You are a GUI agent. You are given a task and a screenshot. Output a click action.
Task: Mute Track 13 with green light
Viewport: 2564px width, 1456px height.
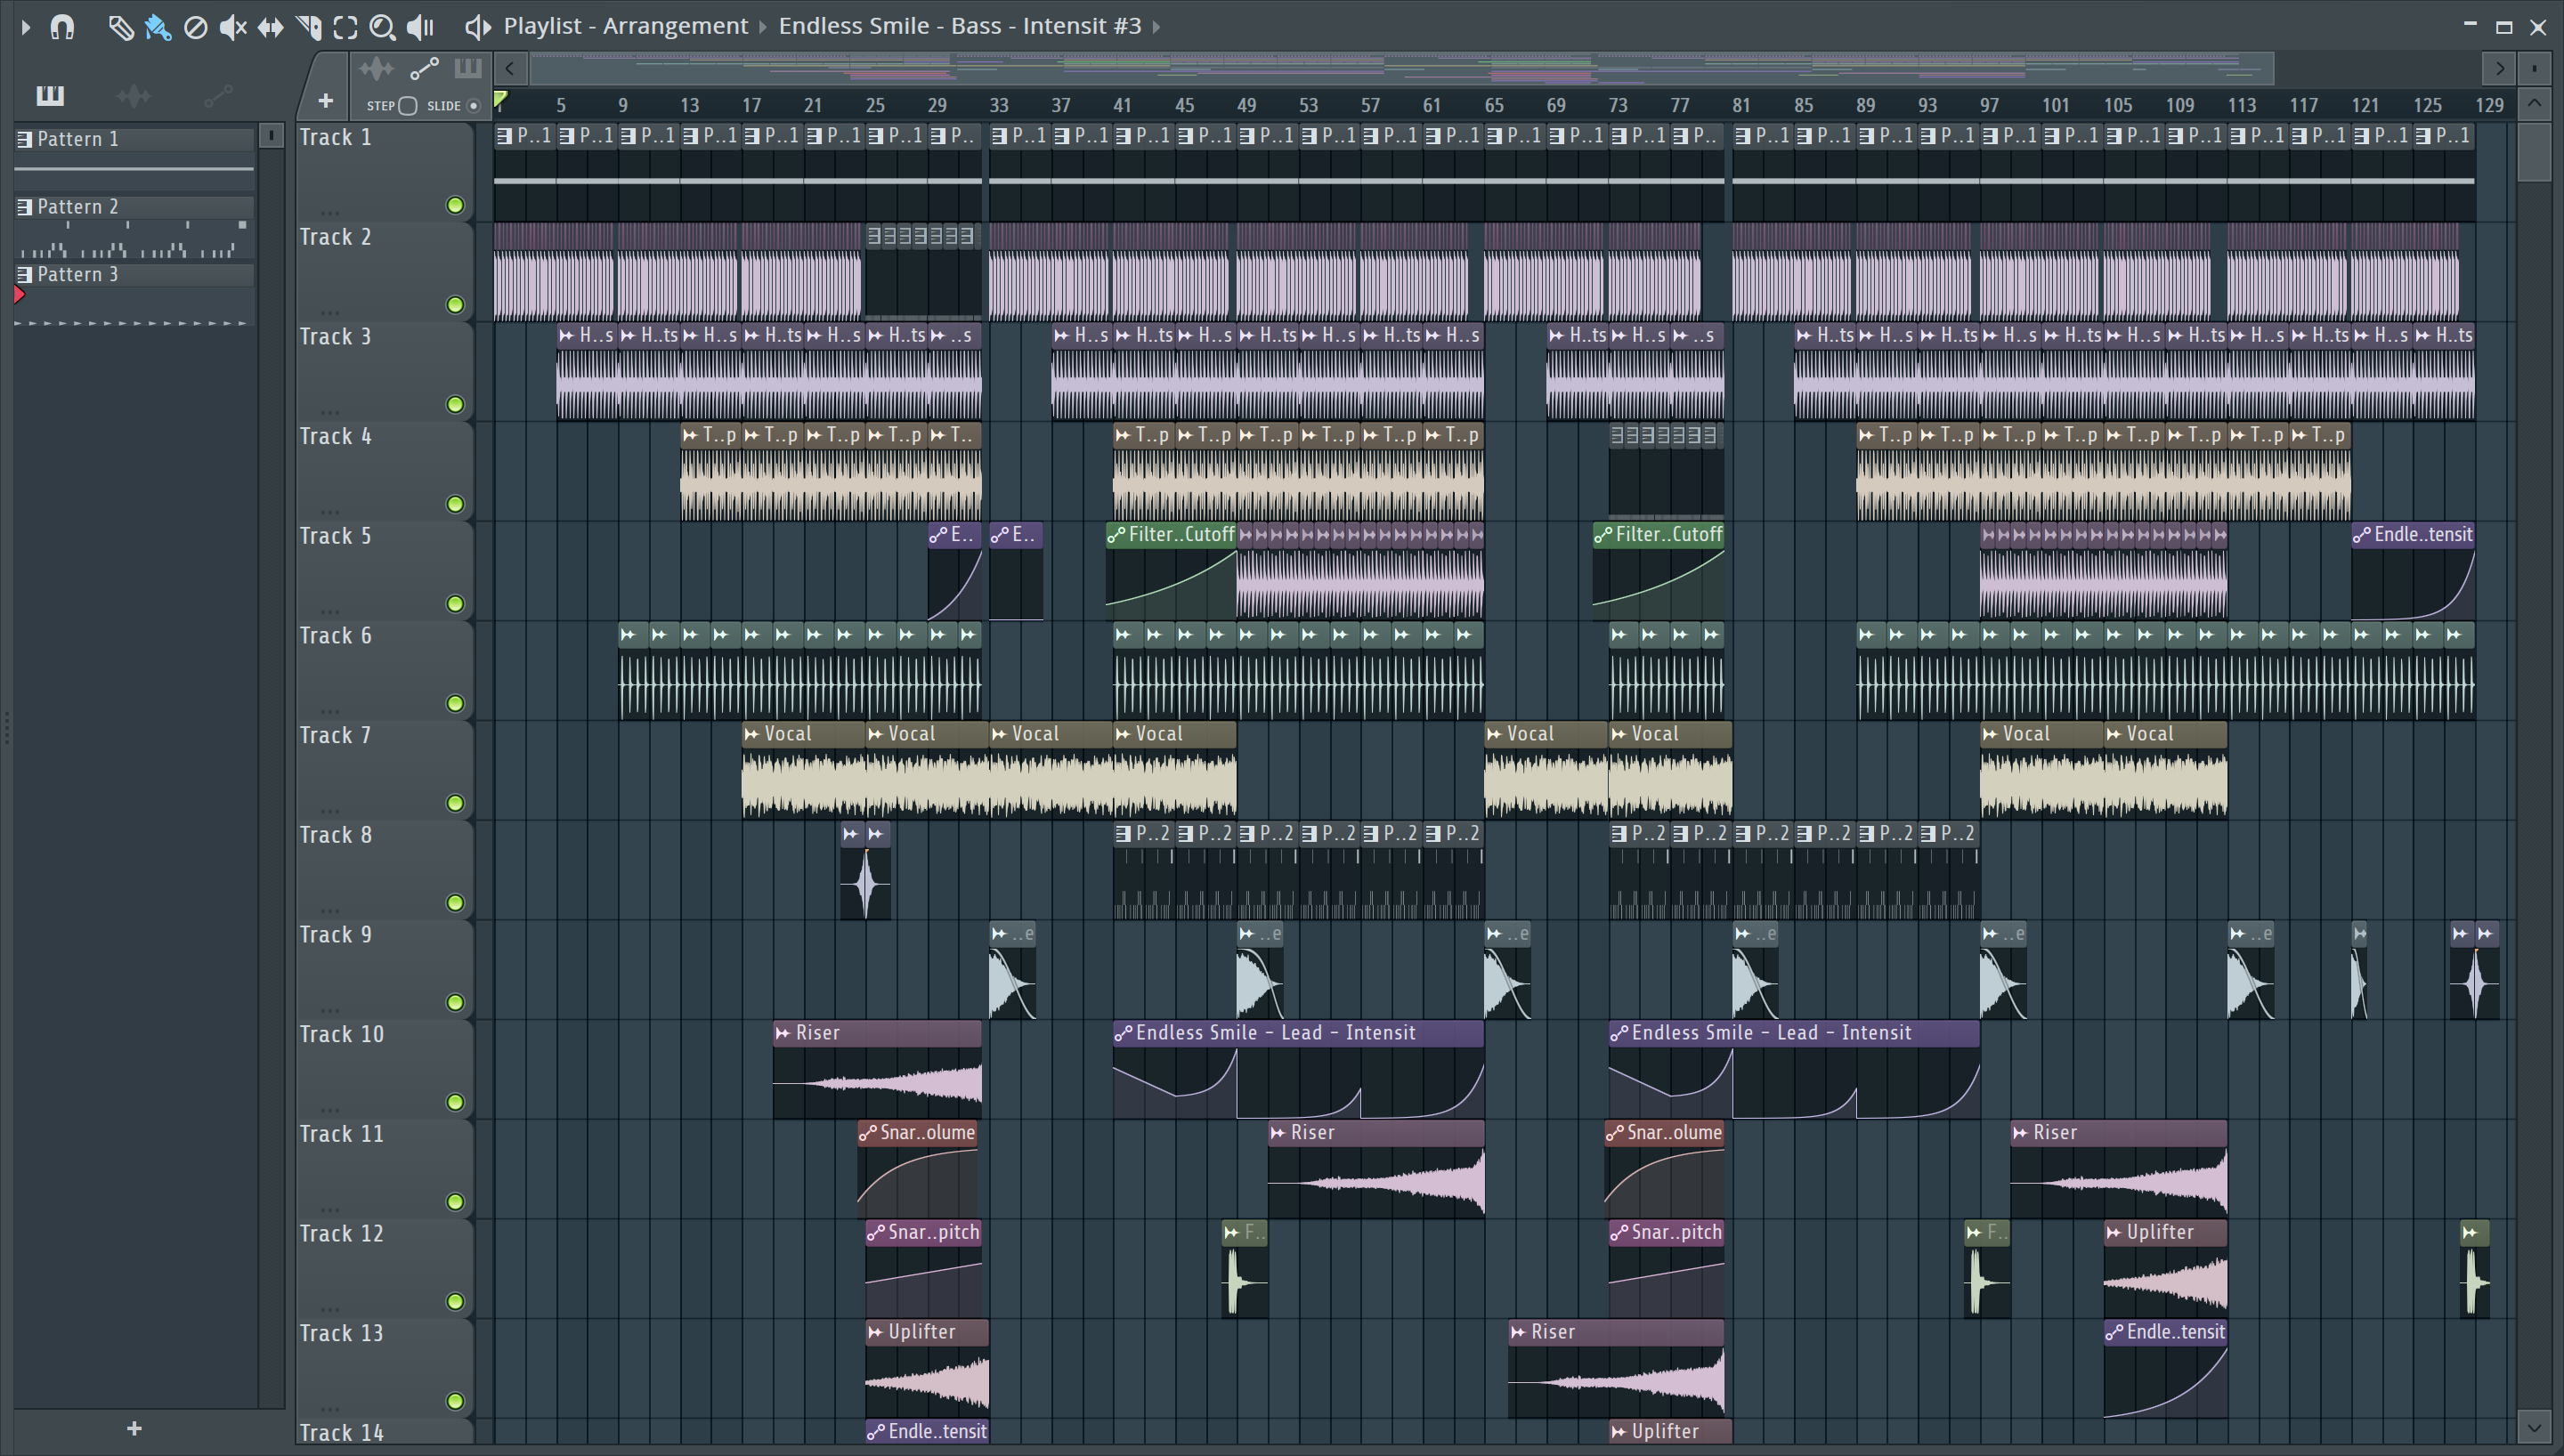pos(455,1401)
